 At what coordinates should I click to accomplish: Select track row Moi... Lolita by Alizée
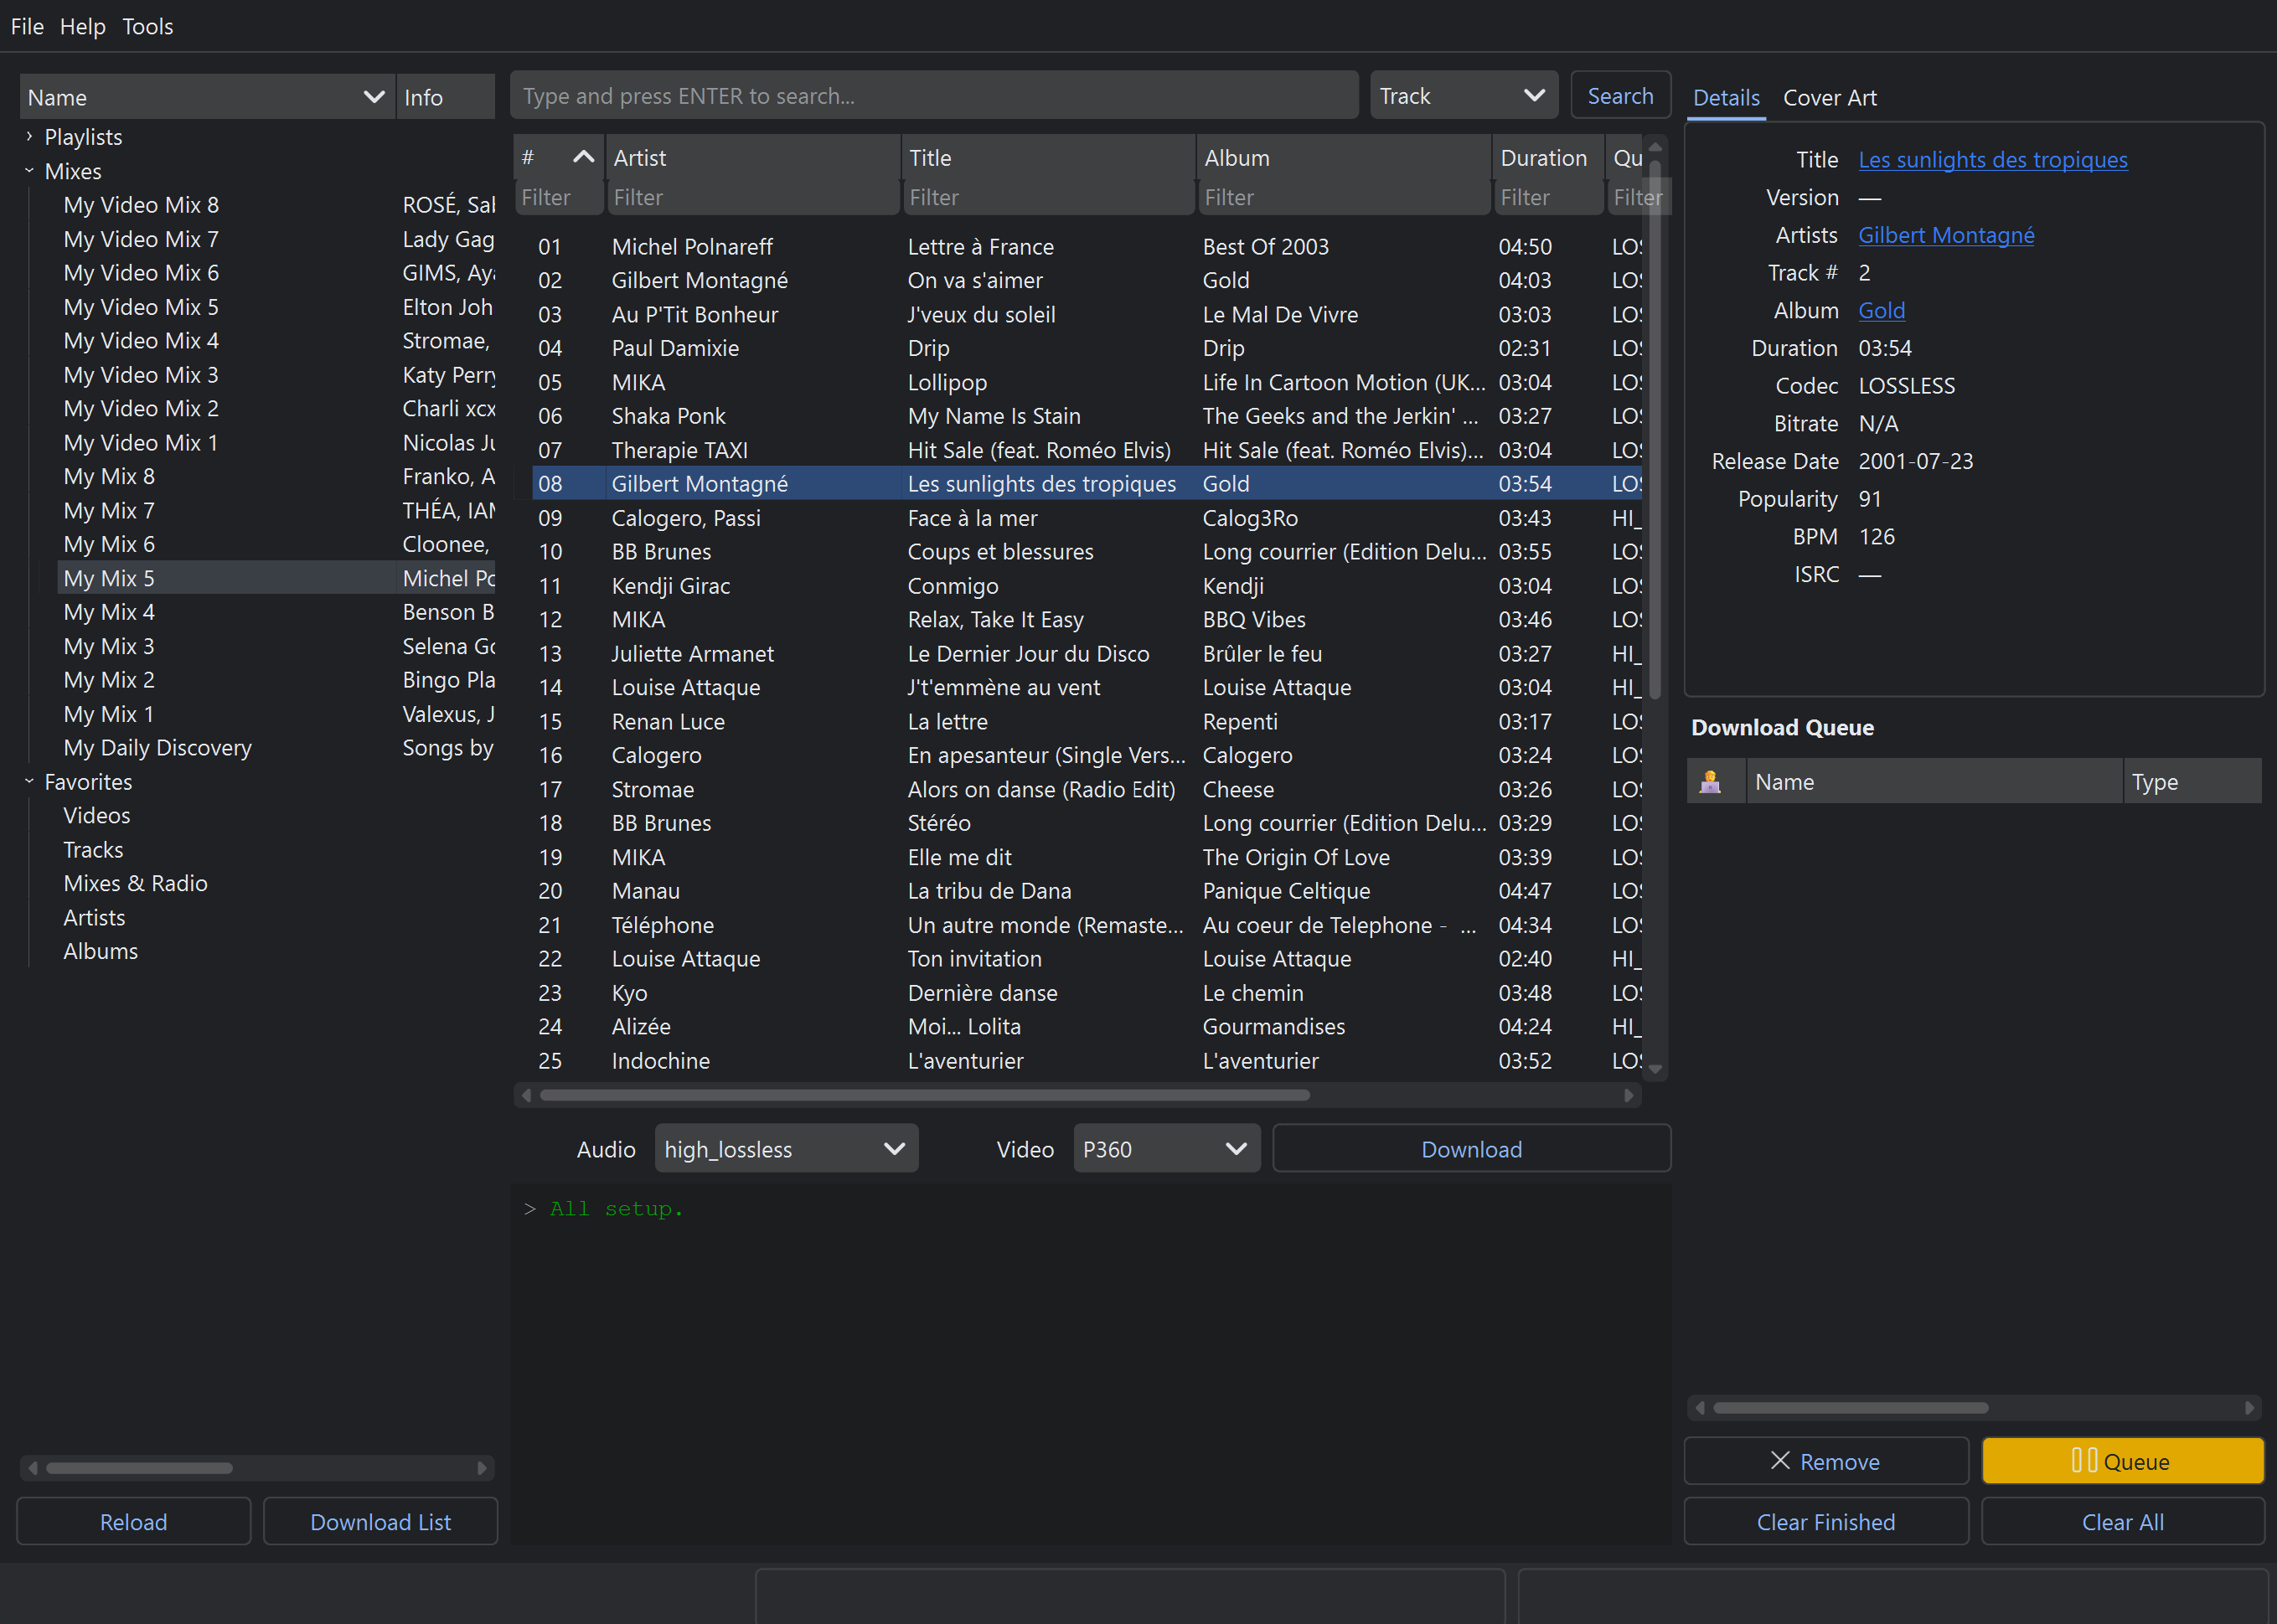coord(1086,1026)
